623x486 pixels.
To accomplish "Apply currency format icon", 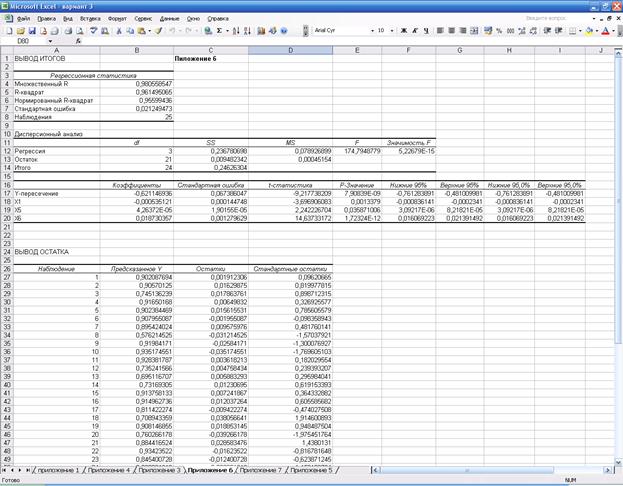I will coord(488,31).
